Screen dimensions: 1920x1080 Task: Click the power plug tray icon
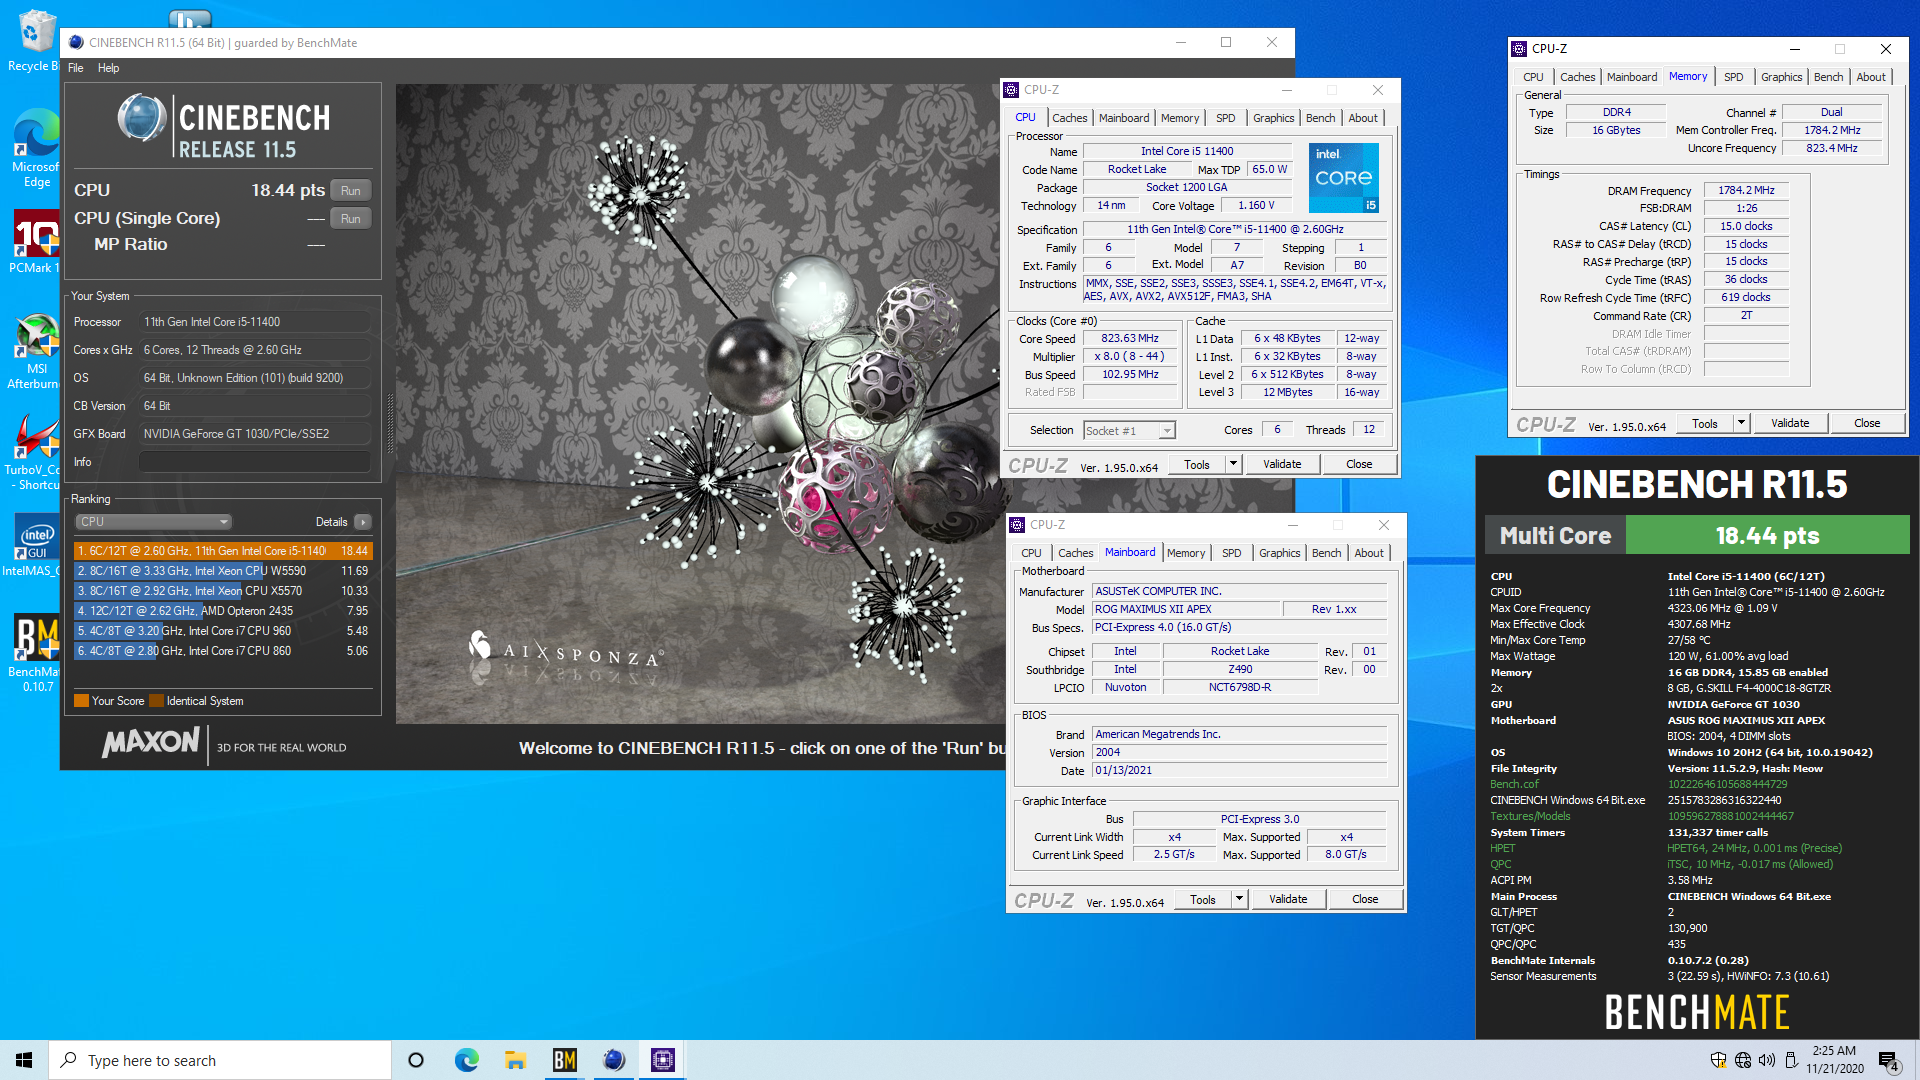tap(1791, 1060)
